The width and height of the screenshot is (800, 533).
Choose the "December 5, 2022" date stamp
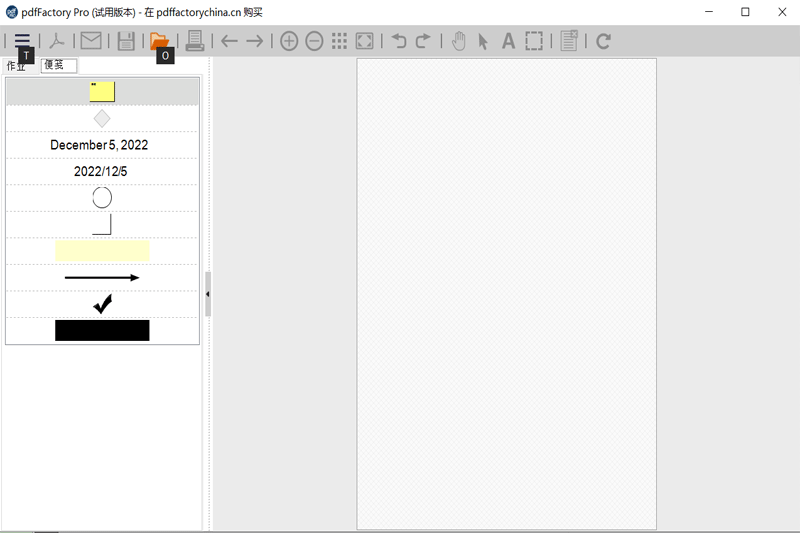coord(100,145)
